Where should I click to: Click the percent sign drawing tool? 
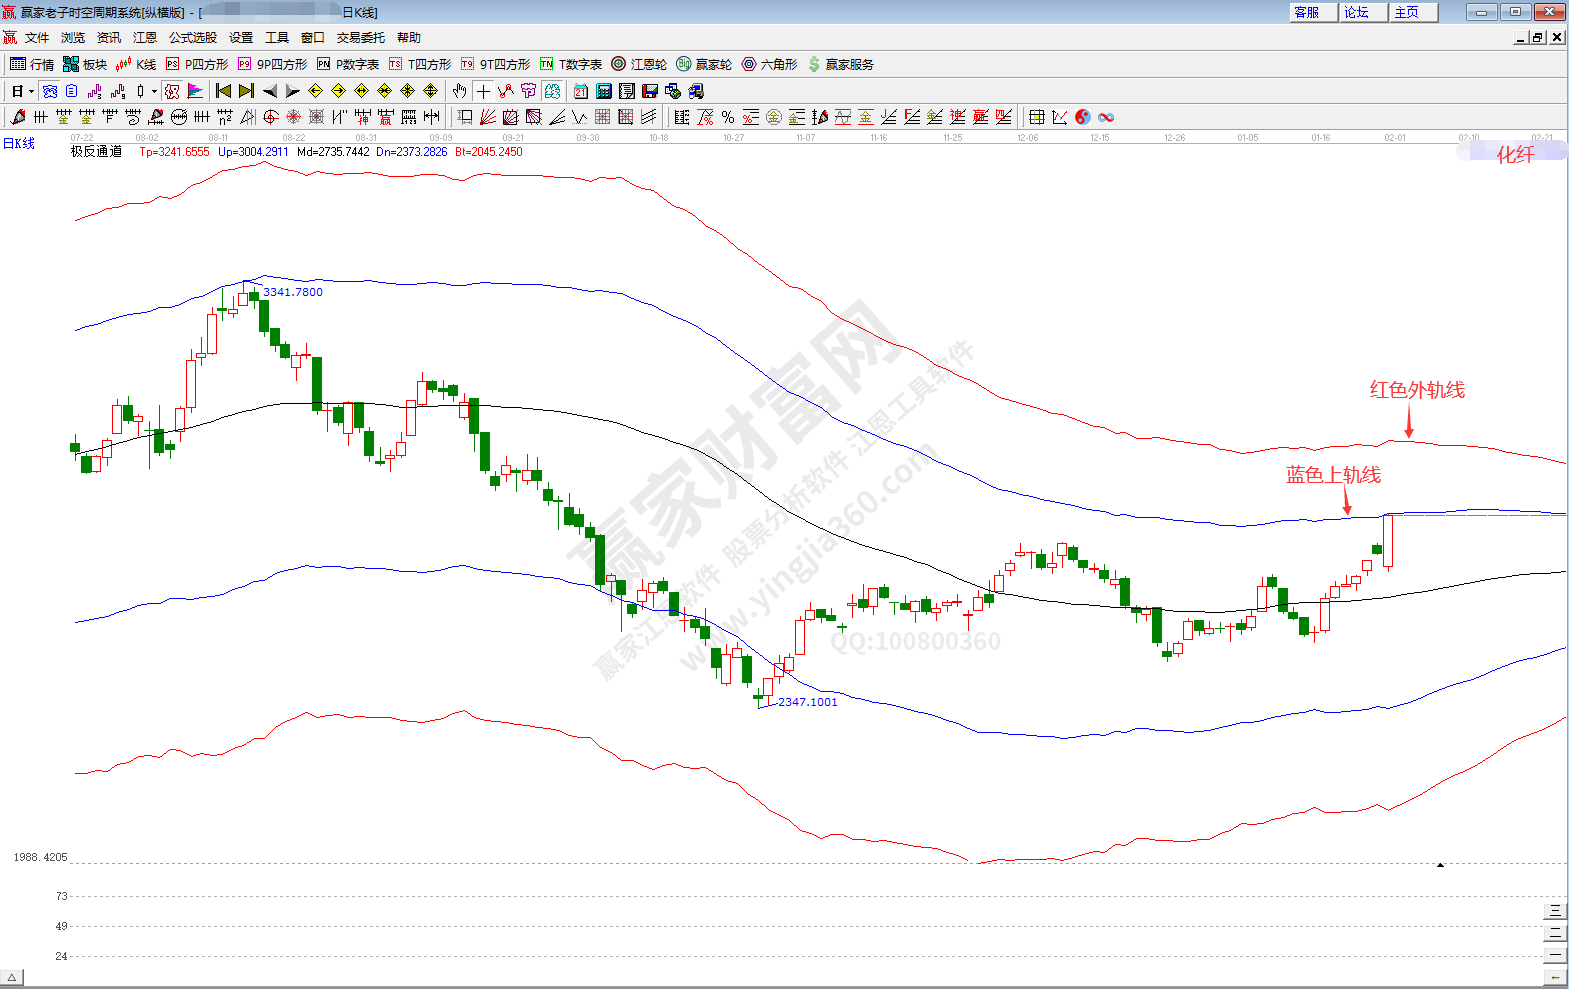pyautogui.click(x=728, y=117)
